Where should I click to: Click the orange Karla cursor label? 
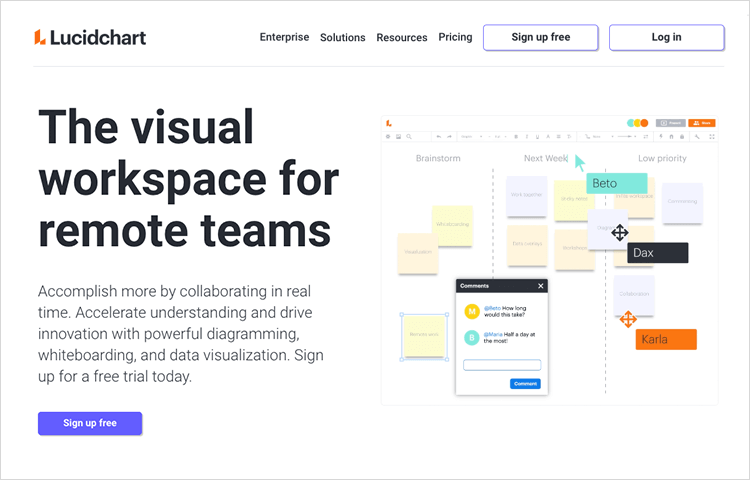pyautogui.click(x=666, y=339)
